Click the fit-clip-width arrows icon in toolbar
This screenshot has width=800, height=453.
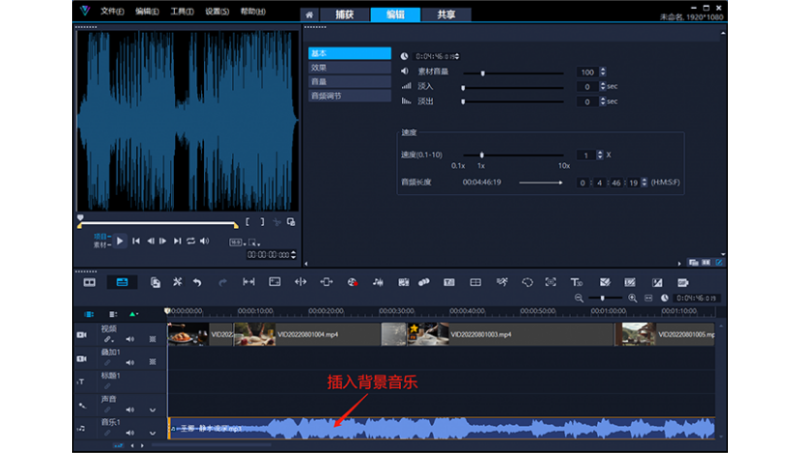pyautogui.click(x=248, y=282)
